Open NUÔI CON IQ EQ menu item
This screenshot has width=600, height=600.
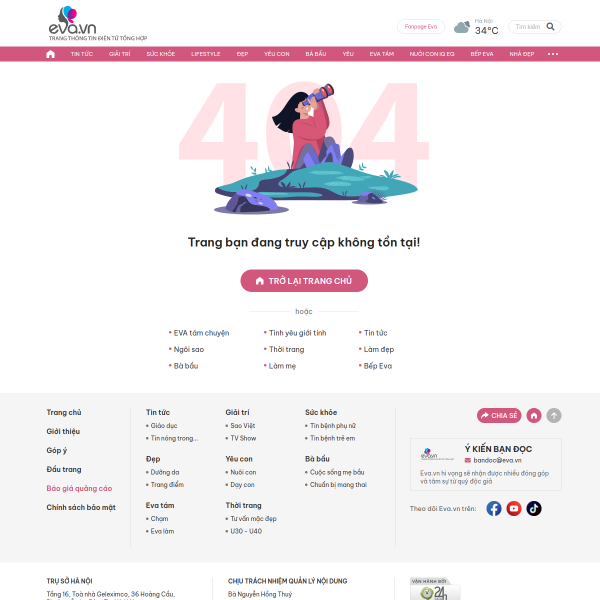pyautogui.click(x=432, y=54)
